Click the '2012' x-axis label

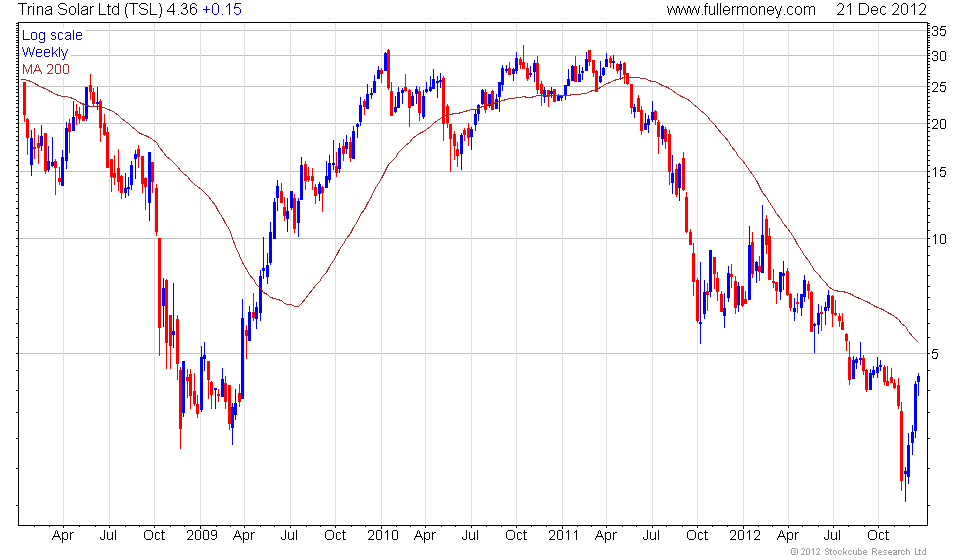click(x=744, y=536)
